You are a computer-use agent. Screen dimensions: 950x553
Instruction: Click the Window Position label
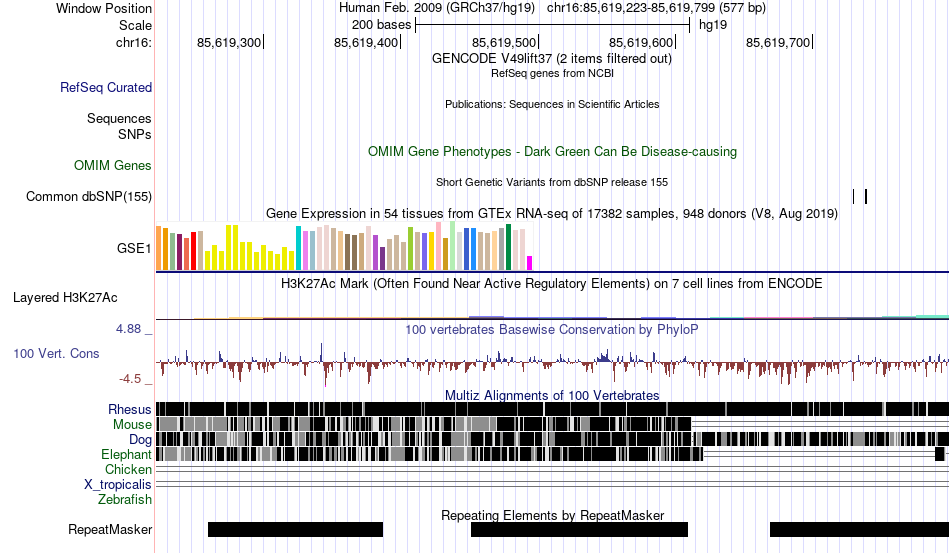[x=104, y=8]
